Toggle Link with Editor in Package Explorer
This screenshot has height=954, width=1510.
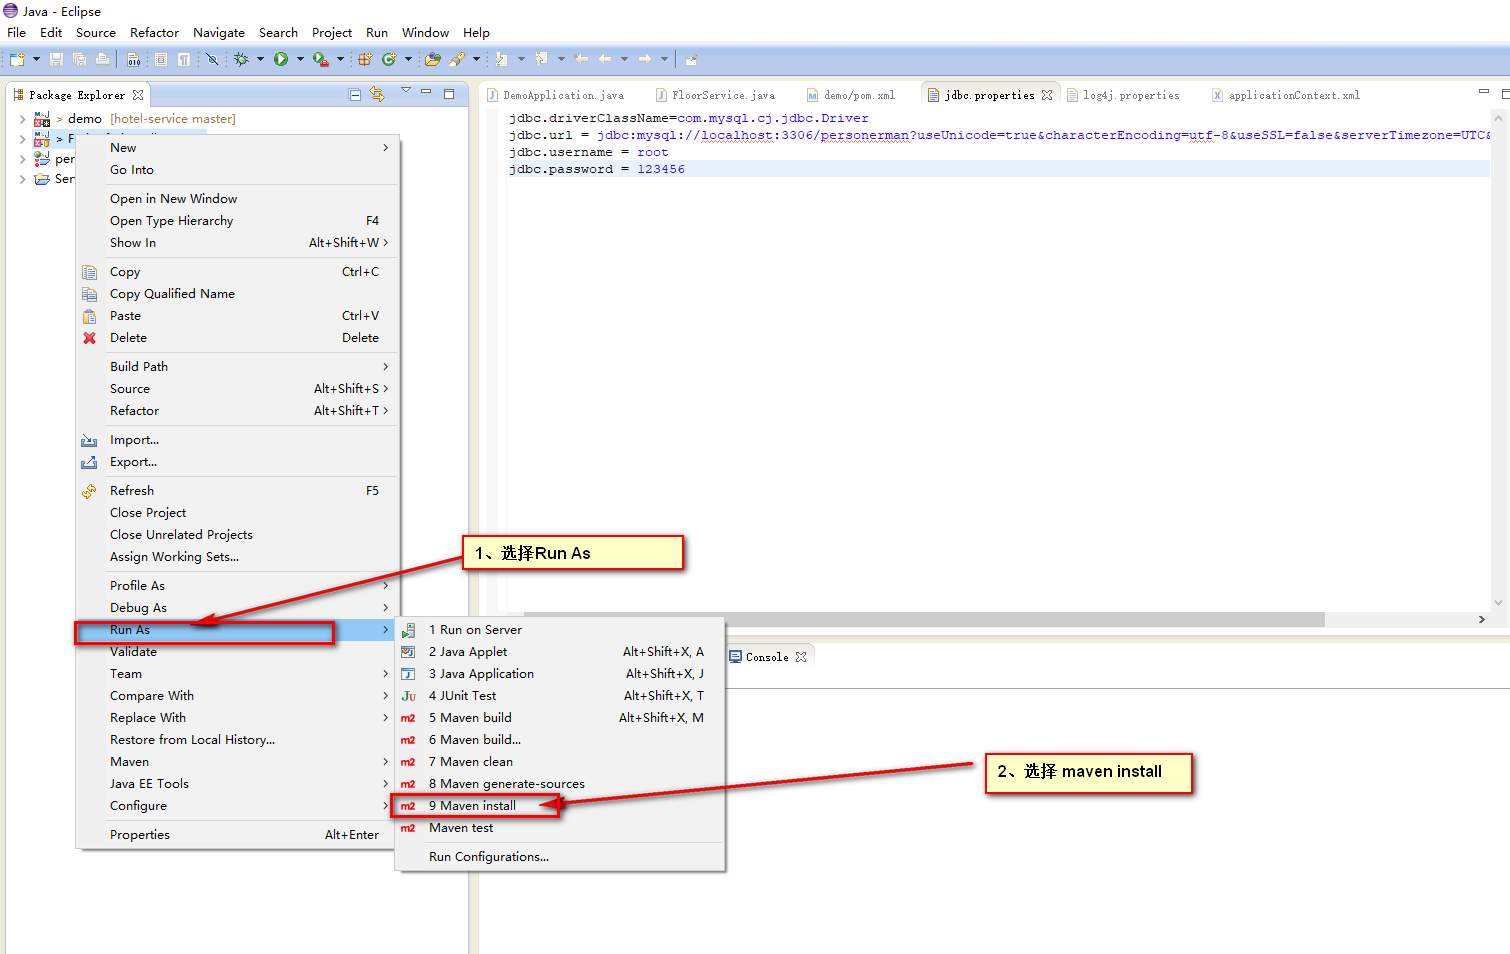377,95
